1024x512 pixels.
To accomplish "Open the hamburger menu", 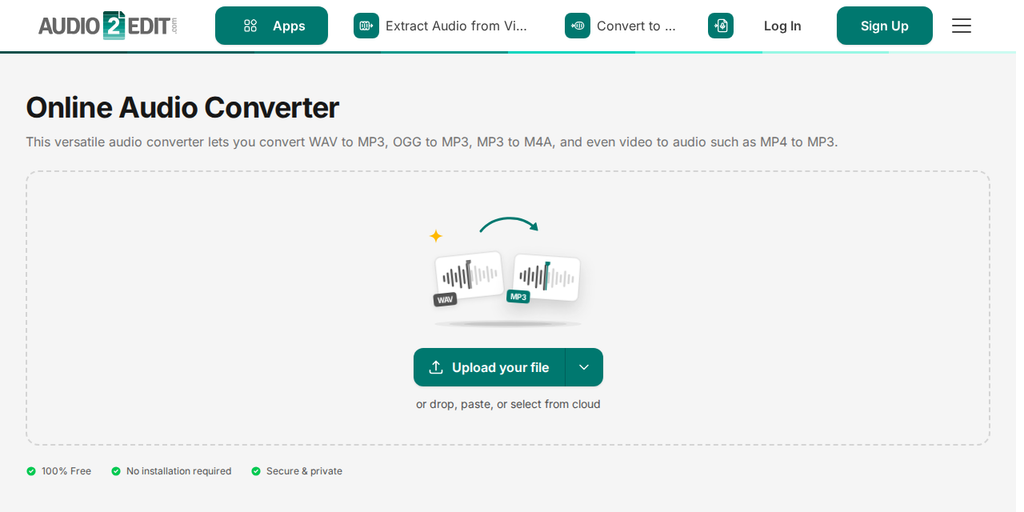I will pyautogui.click(x=961, y=25).
